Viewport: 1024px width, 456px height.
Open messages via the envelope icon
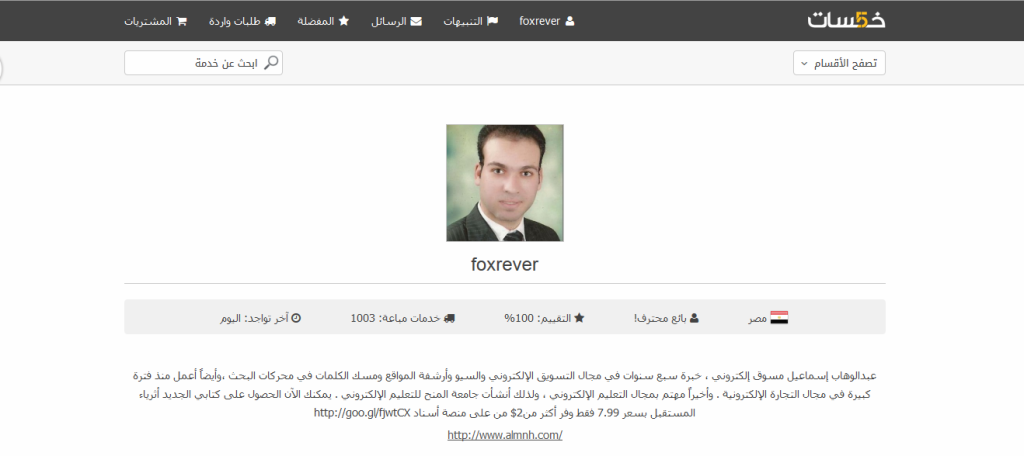415,21
